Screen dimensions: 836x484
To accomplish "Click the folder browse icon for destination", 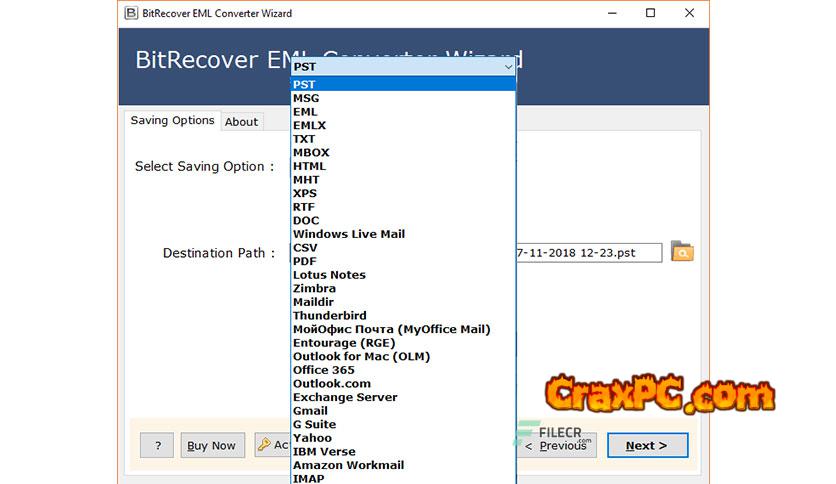I will pyautogui.click(x=682, y=252).
